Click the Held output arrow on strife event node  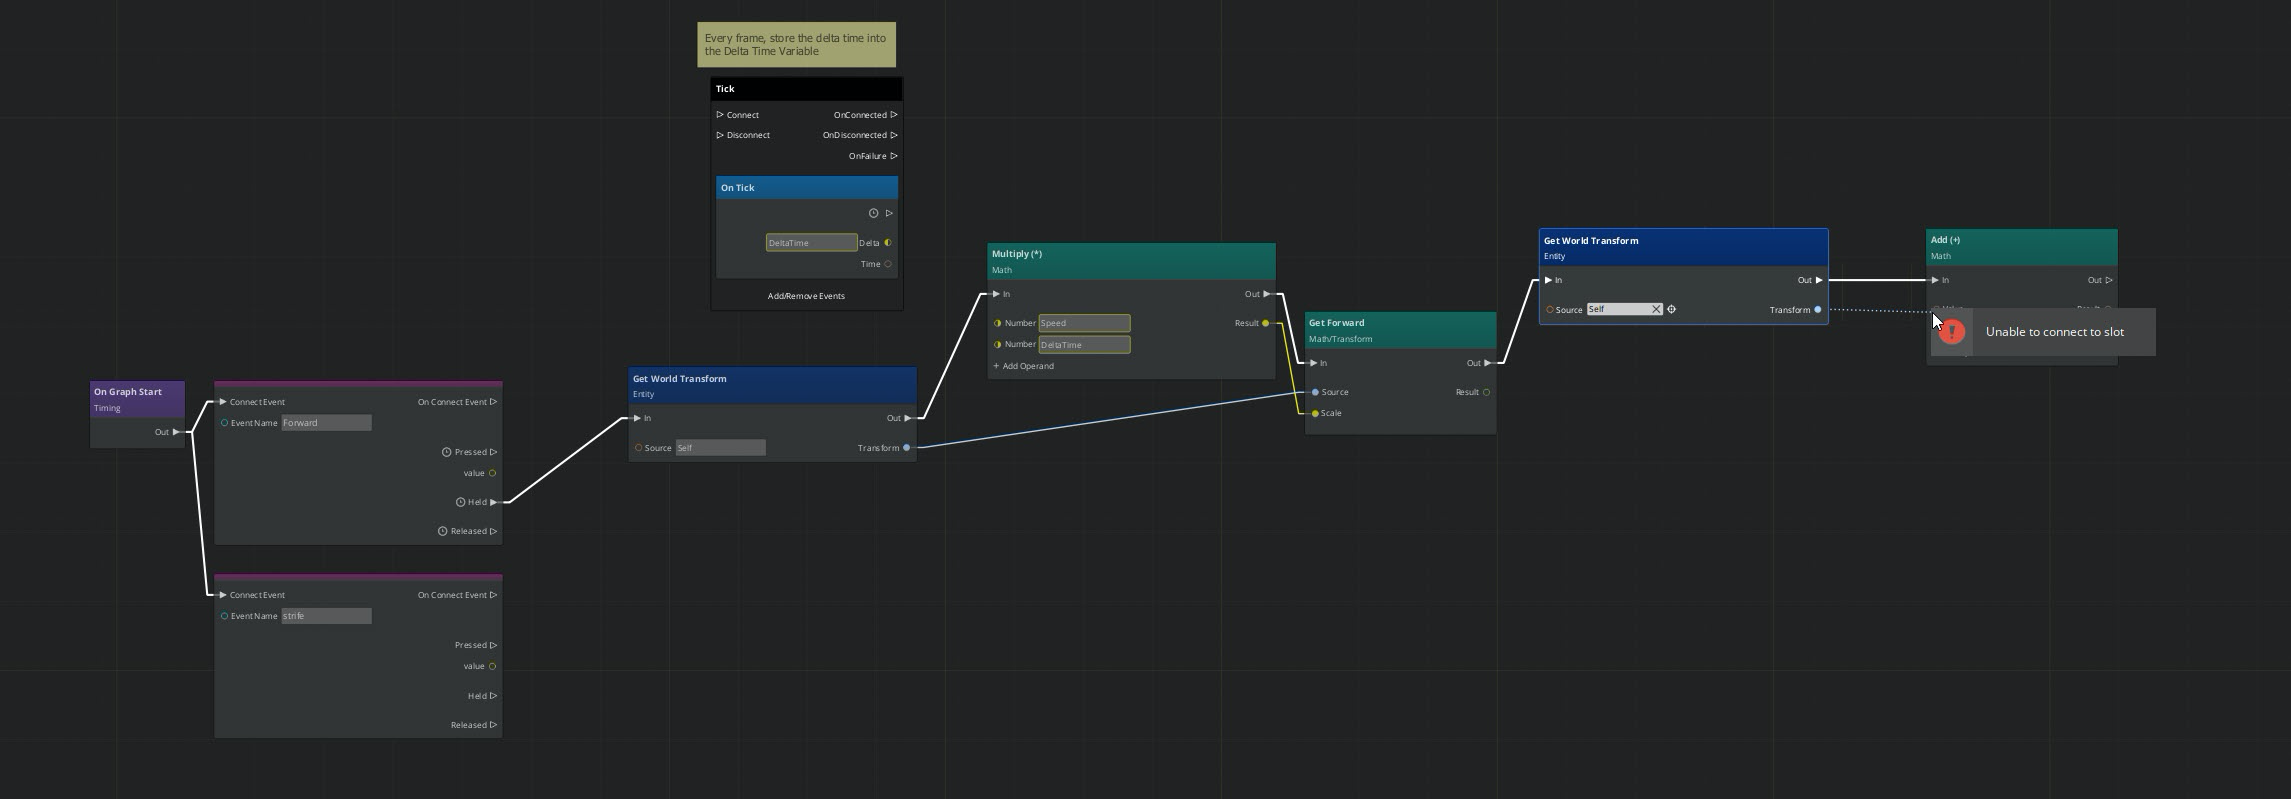click(x=493, y=696)
